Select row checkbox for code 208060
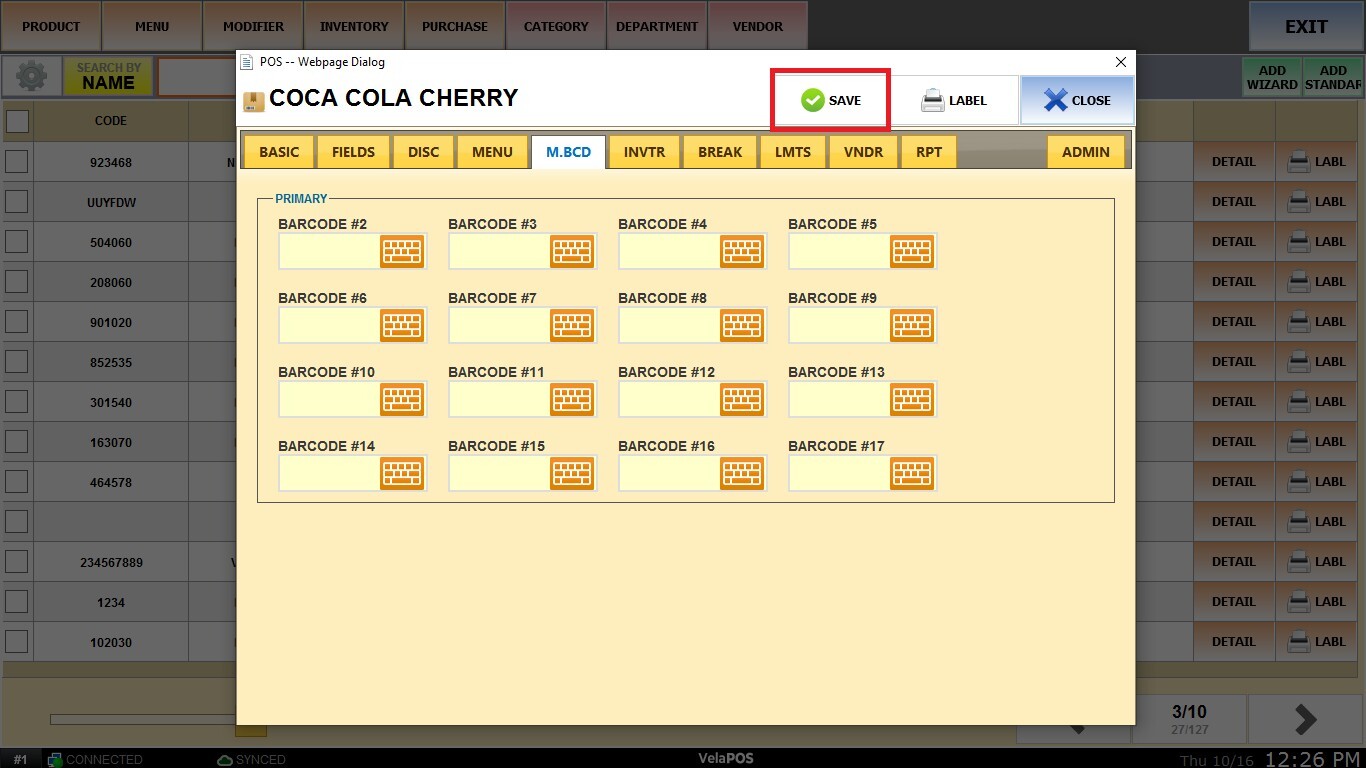Screen dimensions: 1366x768 pos(17,282)
